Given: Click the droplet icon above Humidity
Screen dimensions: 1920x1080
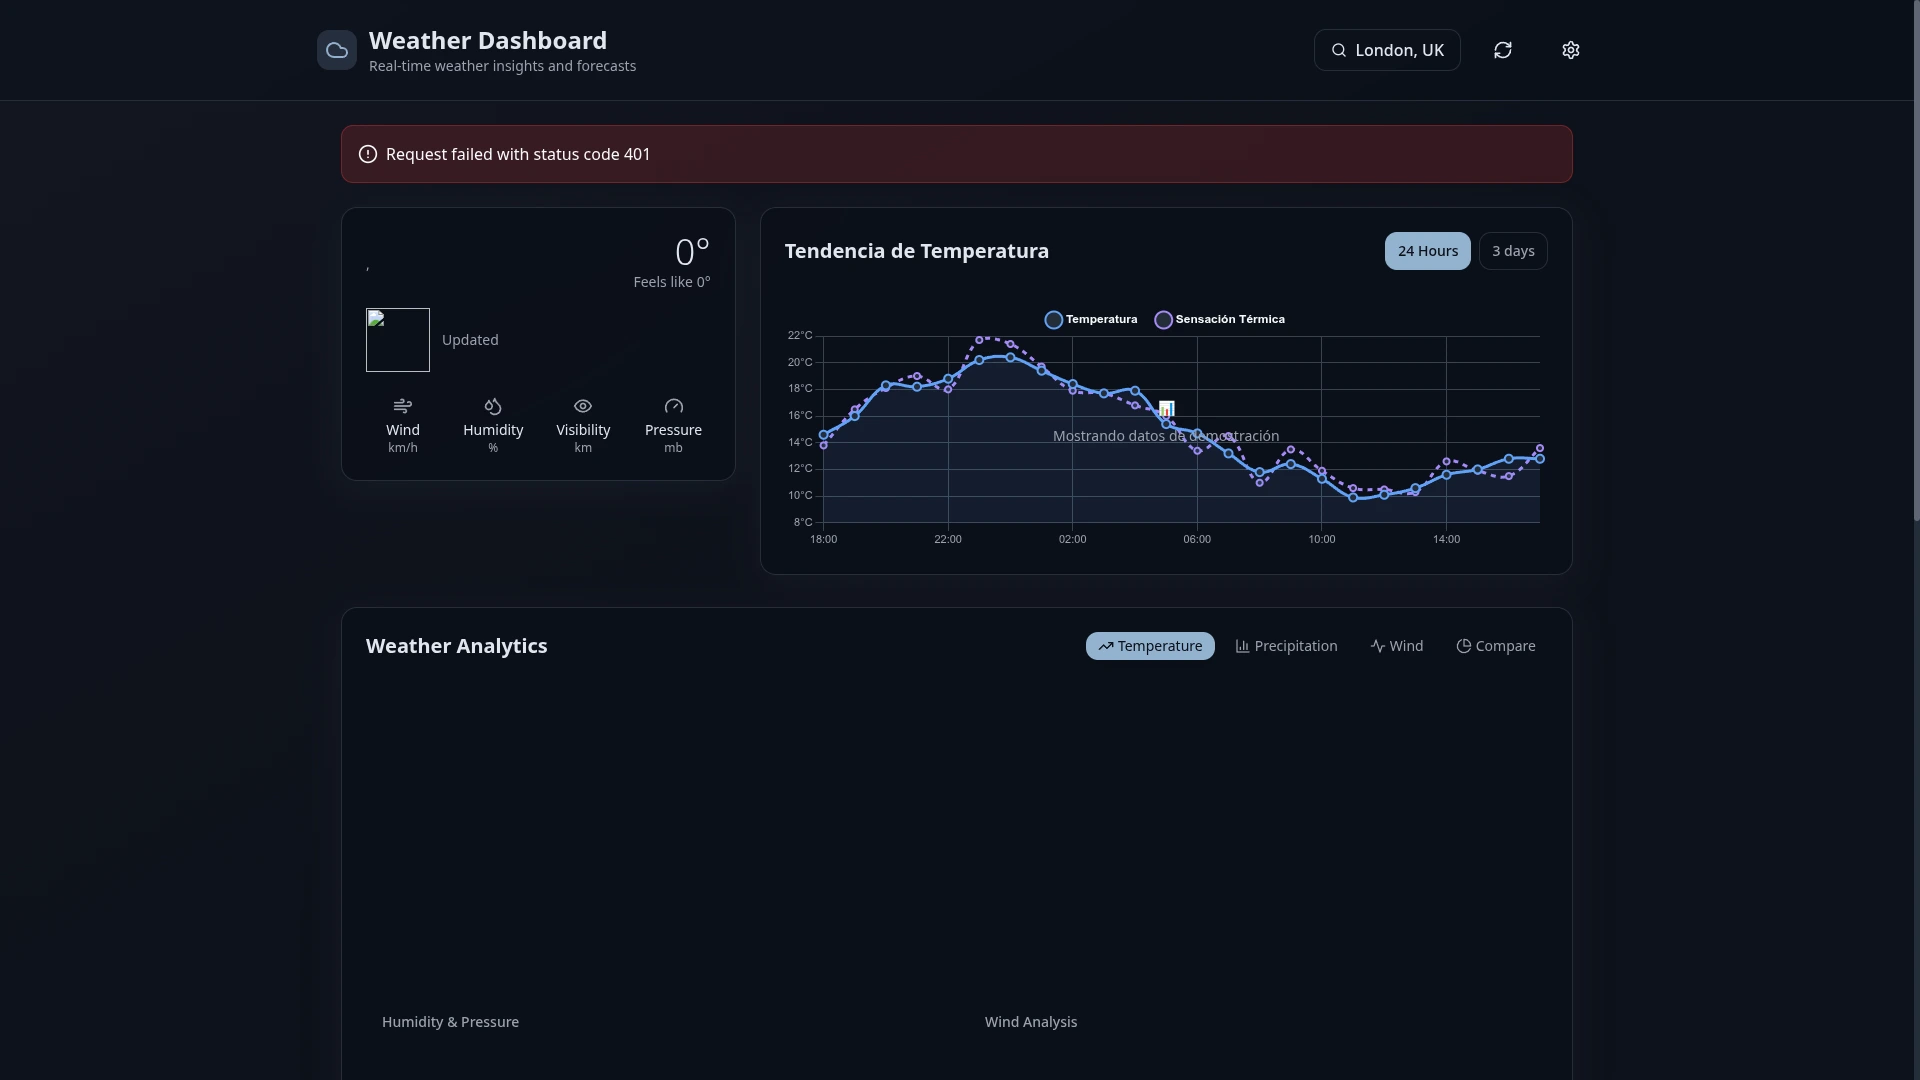Looking at the screenshot, I should (x=493, y=406).
